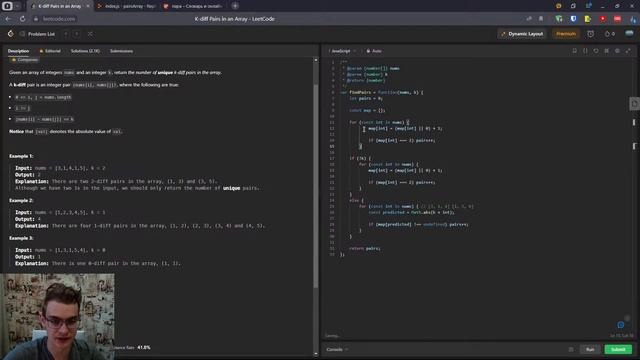Open the Bitwarden shield extension
This screenshot has height=360, width=640.
[573, 19]
